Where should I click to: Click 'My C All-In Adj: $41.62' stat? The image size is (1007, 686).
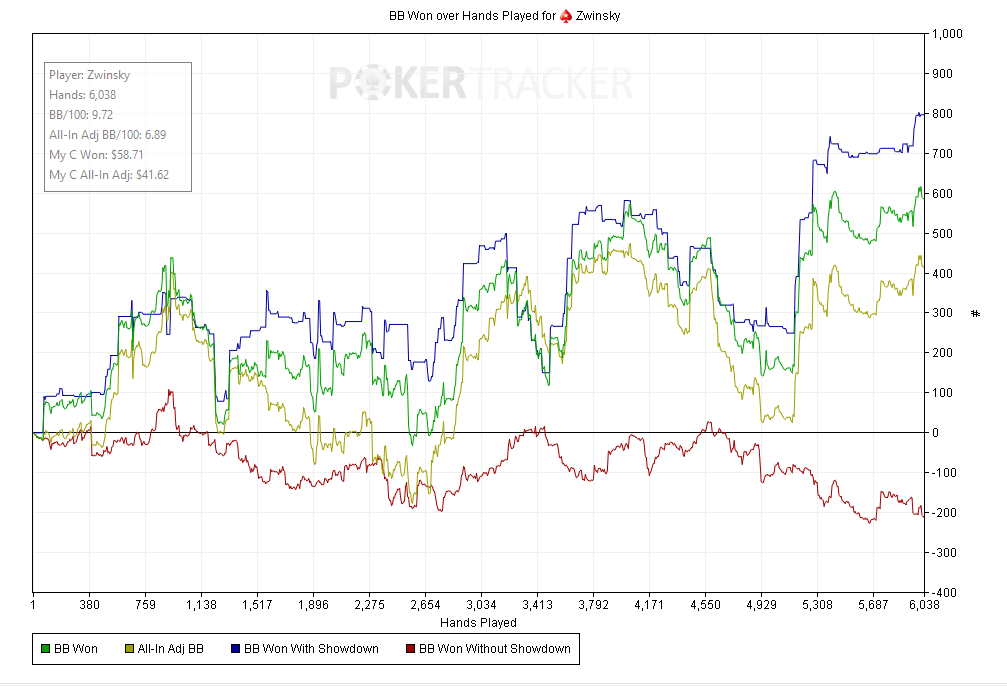pyautogui.click(x=109, y=174)
